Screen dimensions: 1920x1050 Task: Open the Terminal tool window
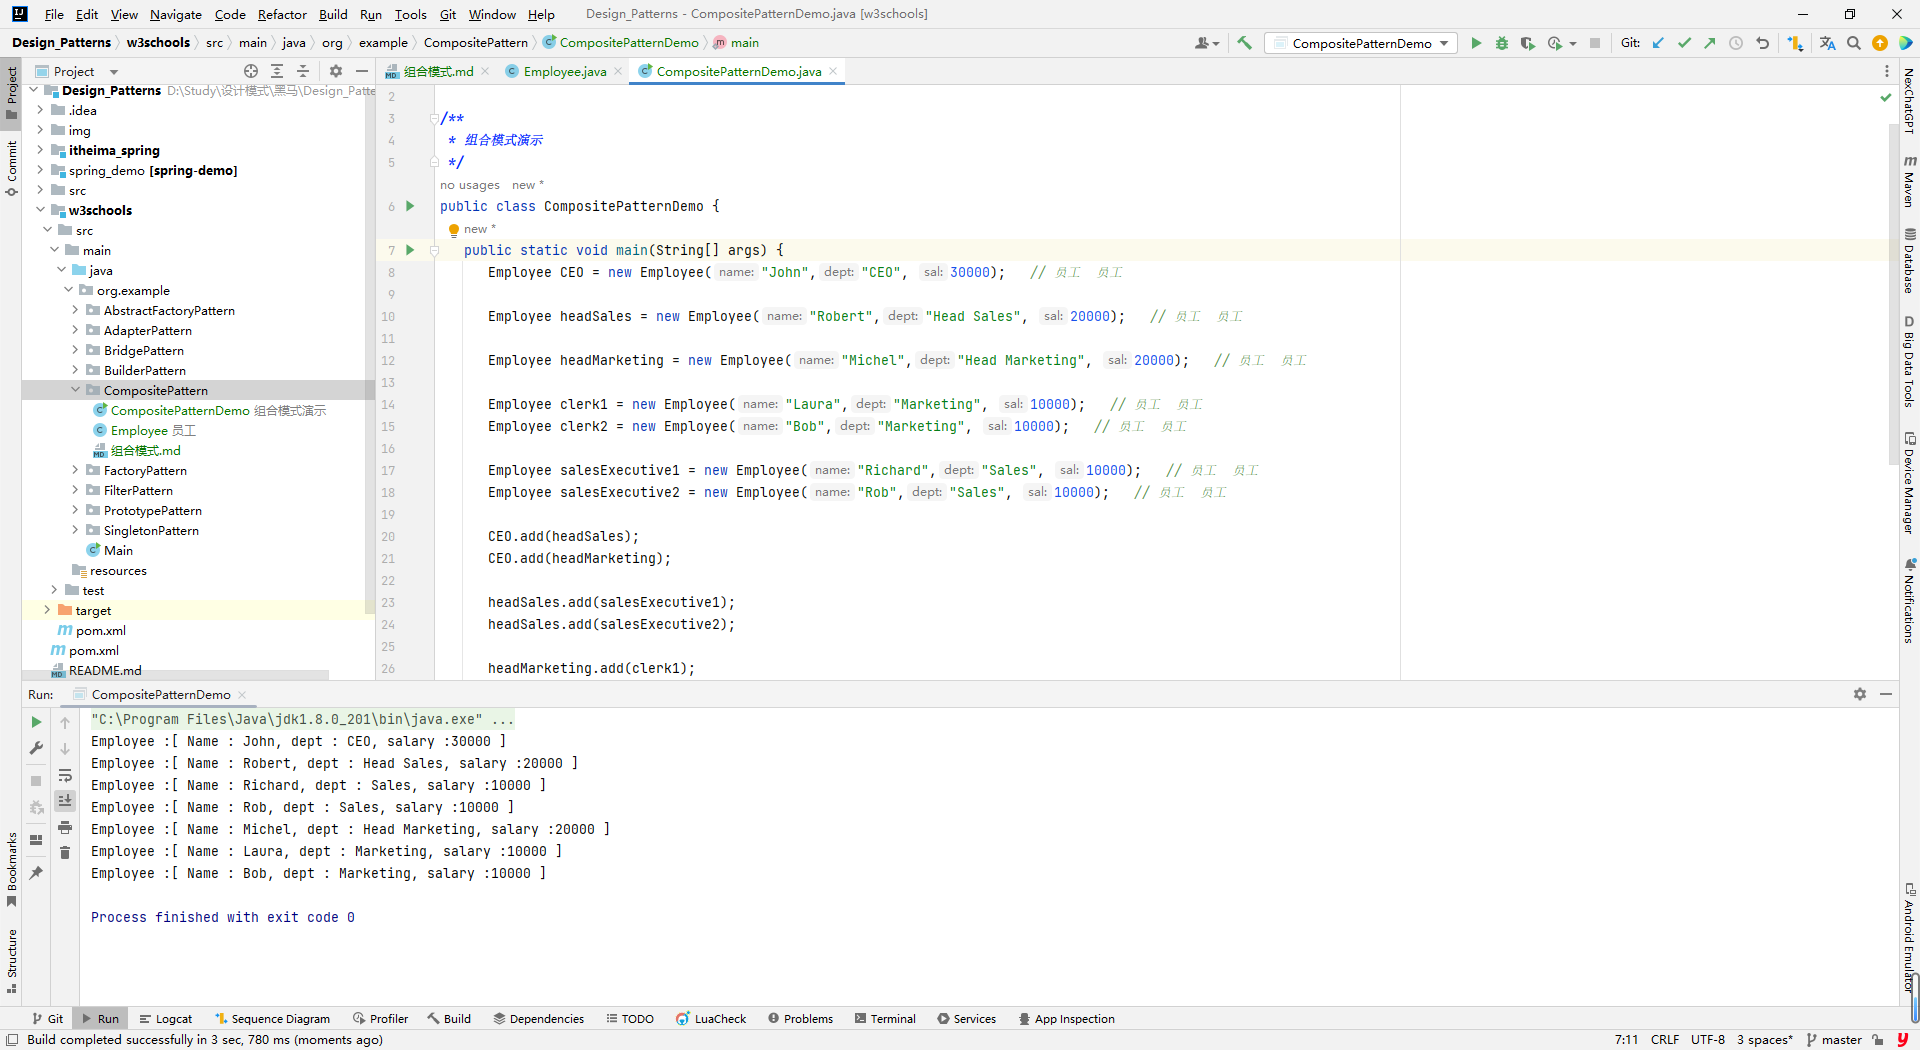click(885, 1019)
